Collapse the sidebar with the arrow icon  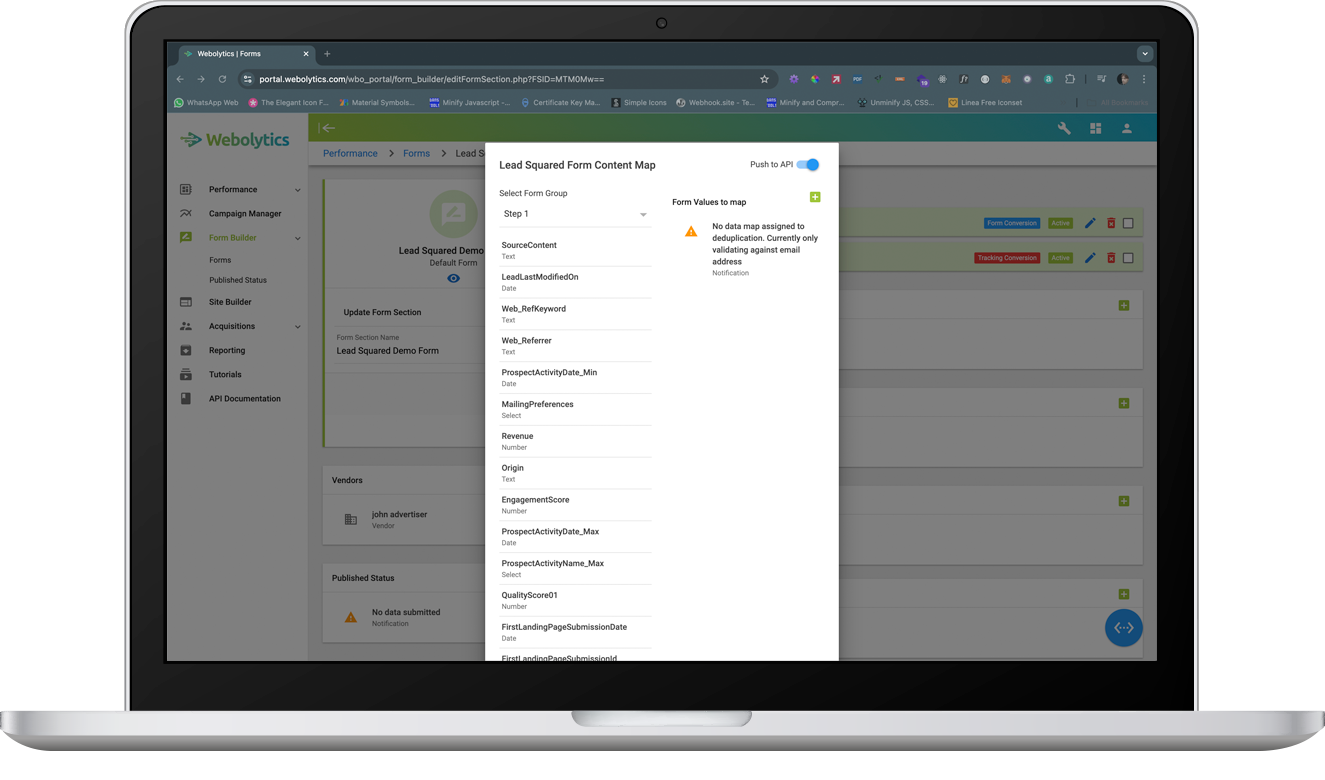(x=328, y=128)
